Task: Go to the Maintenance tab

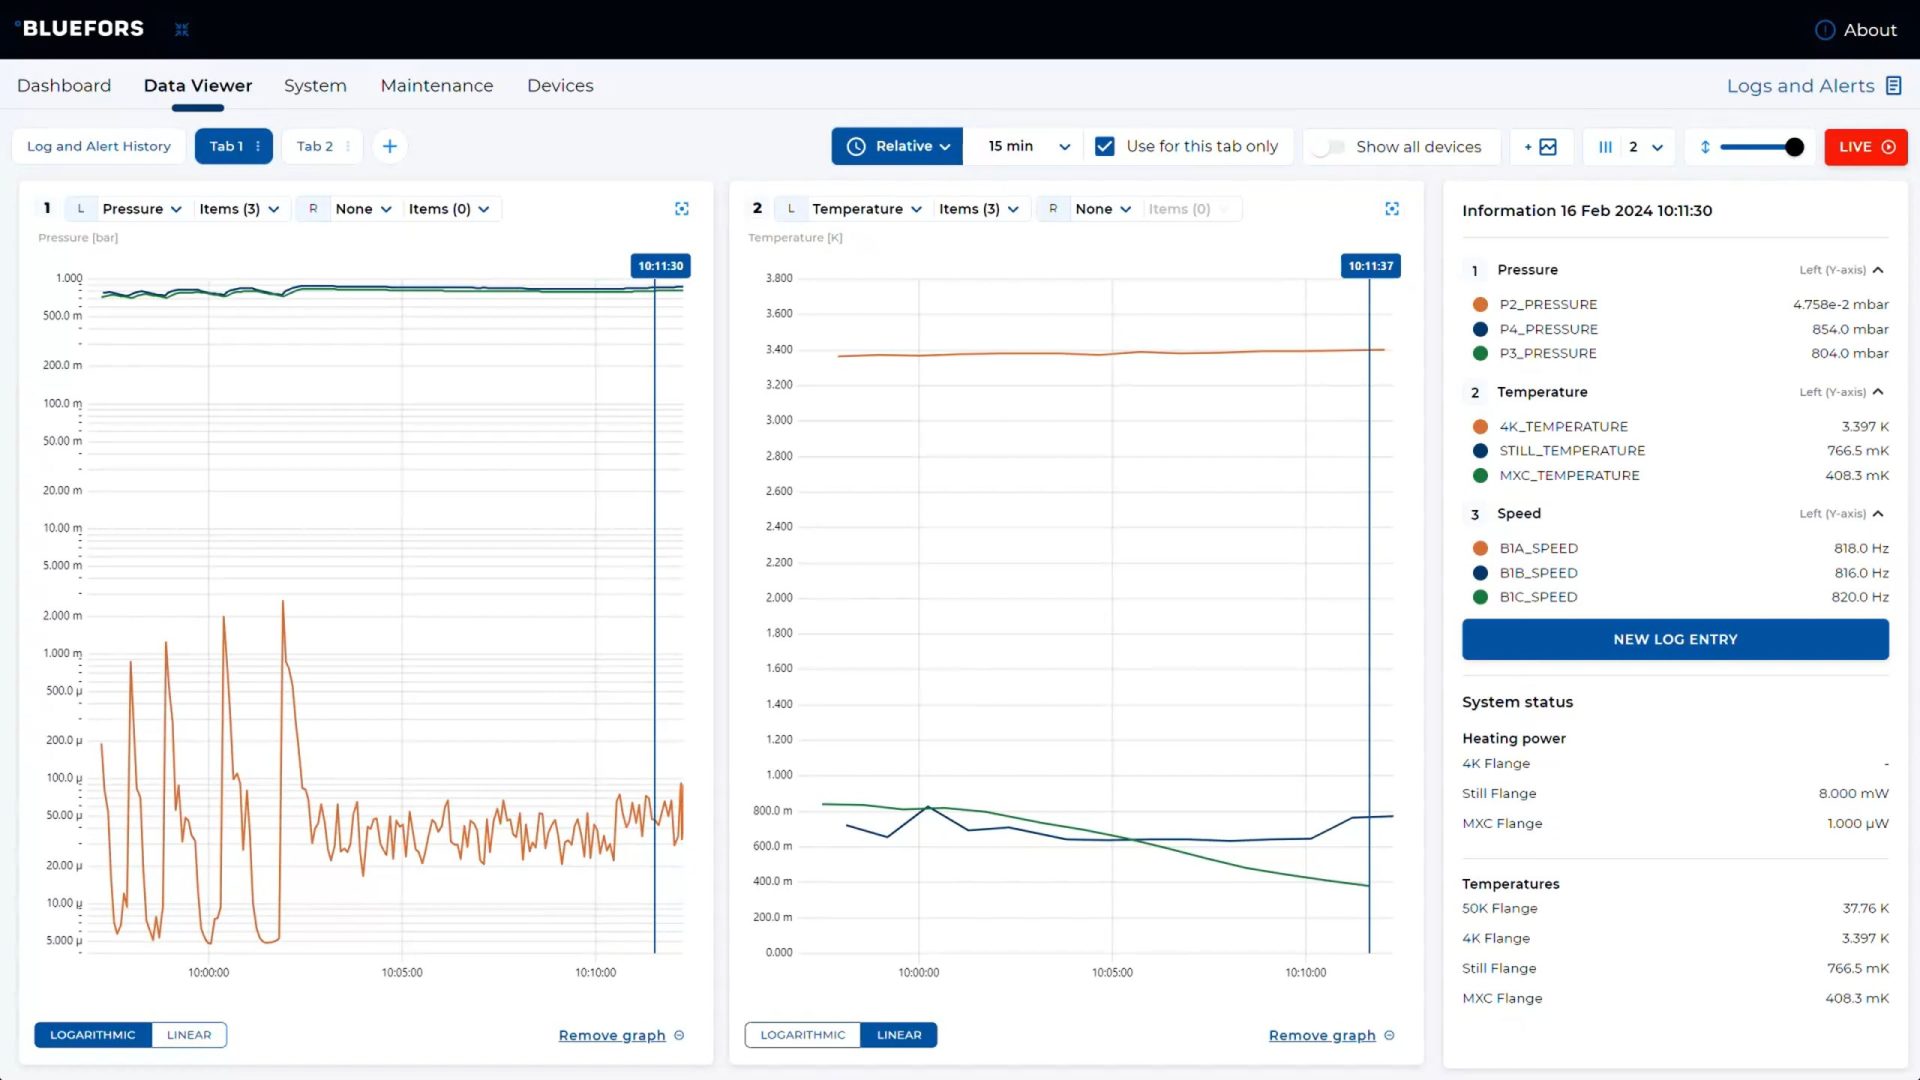Action: pos(436,86)
